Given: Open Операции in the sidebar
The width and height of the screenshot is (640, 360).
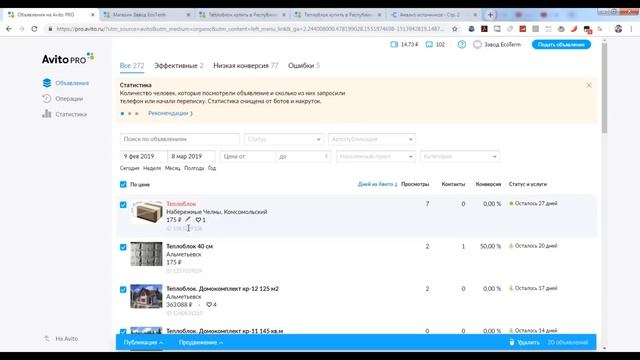Looking at the screenshot, I should (62, 99).
